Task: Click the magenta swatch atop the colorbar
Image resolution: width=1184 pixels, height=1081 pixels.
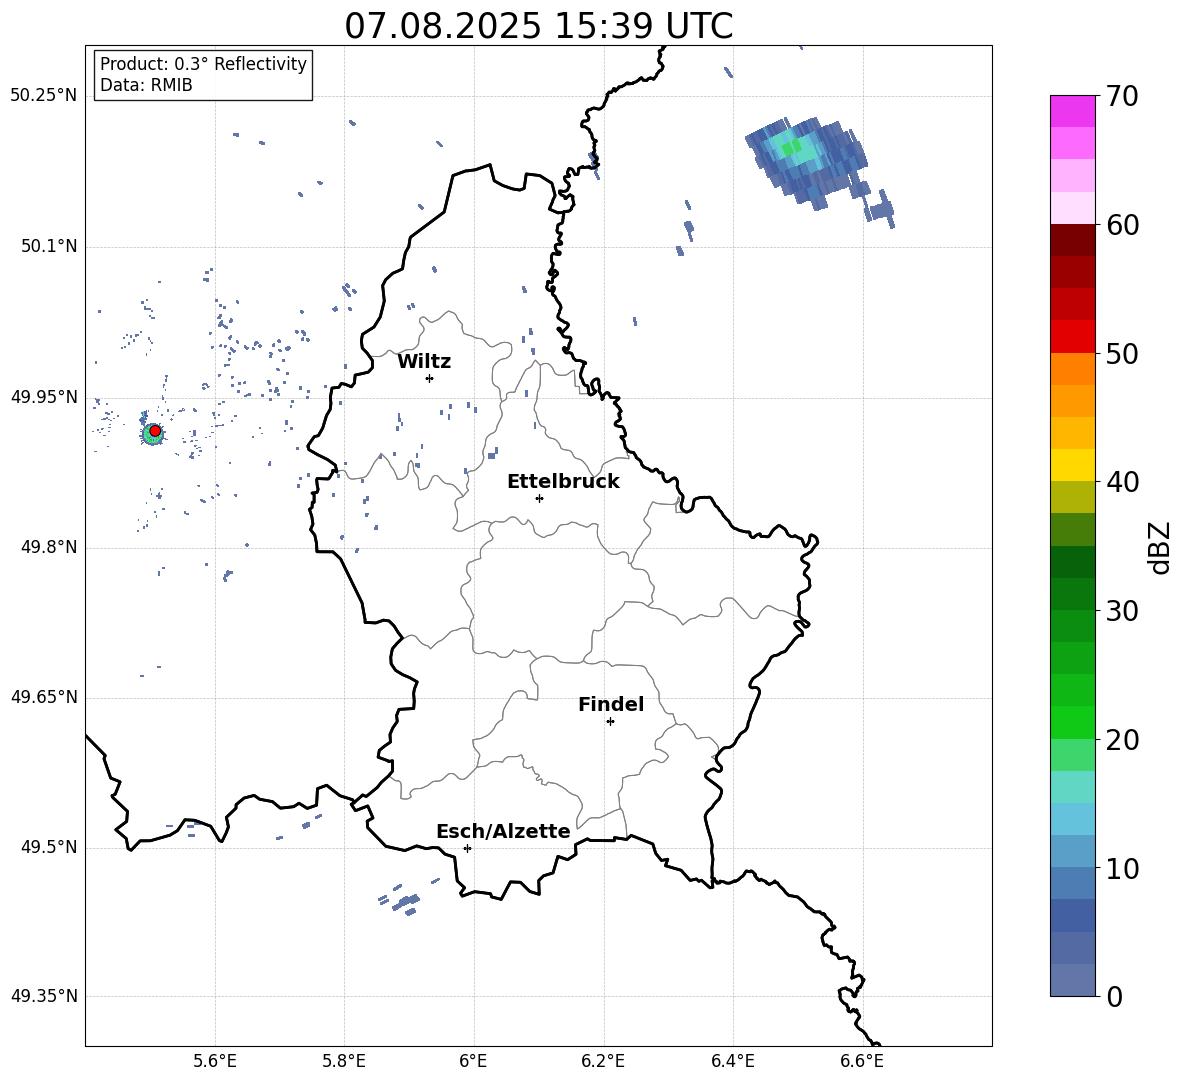Action: (x=1072, y=111)
